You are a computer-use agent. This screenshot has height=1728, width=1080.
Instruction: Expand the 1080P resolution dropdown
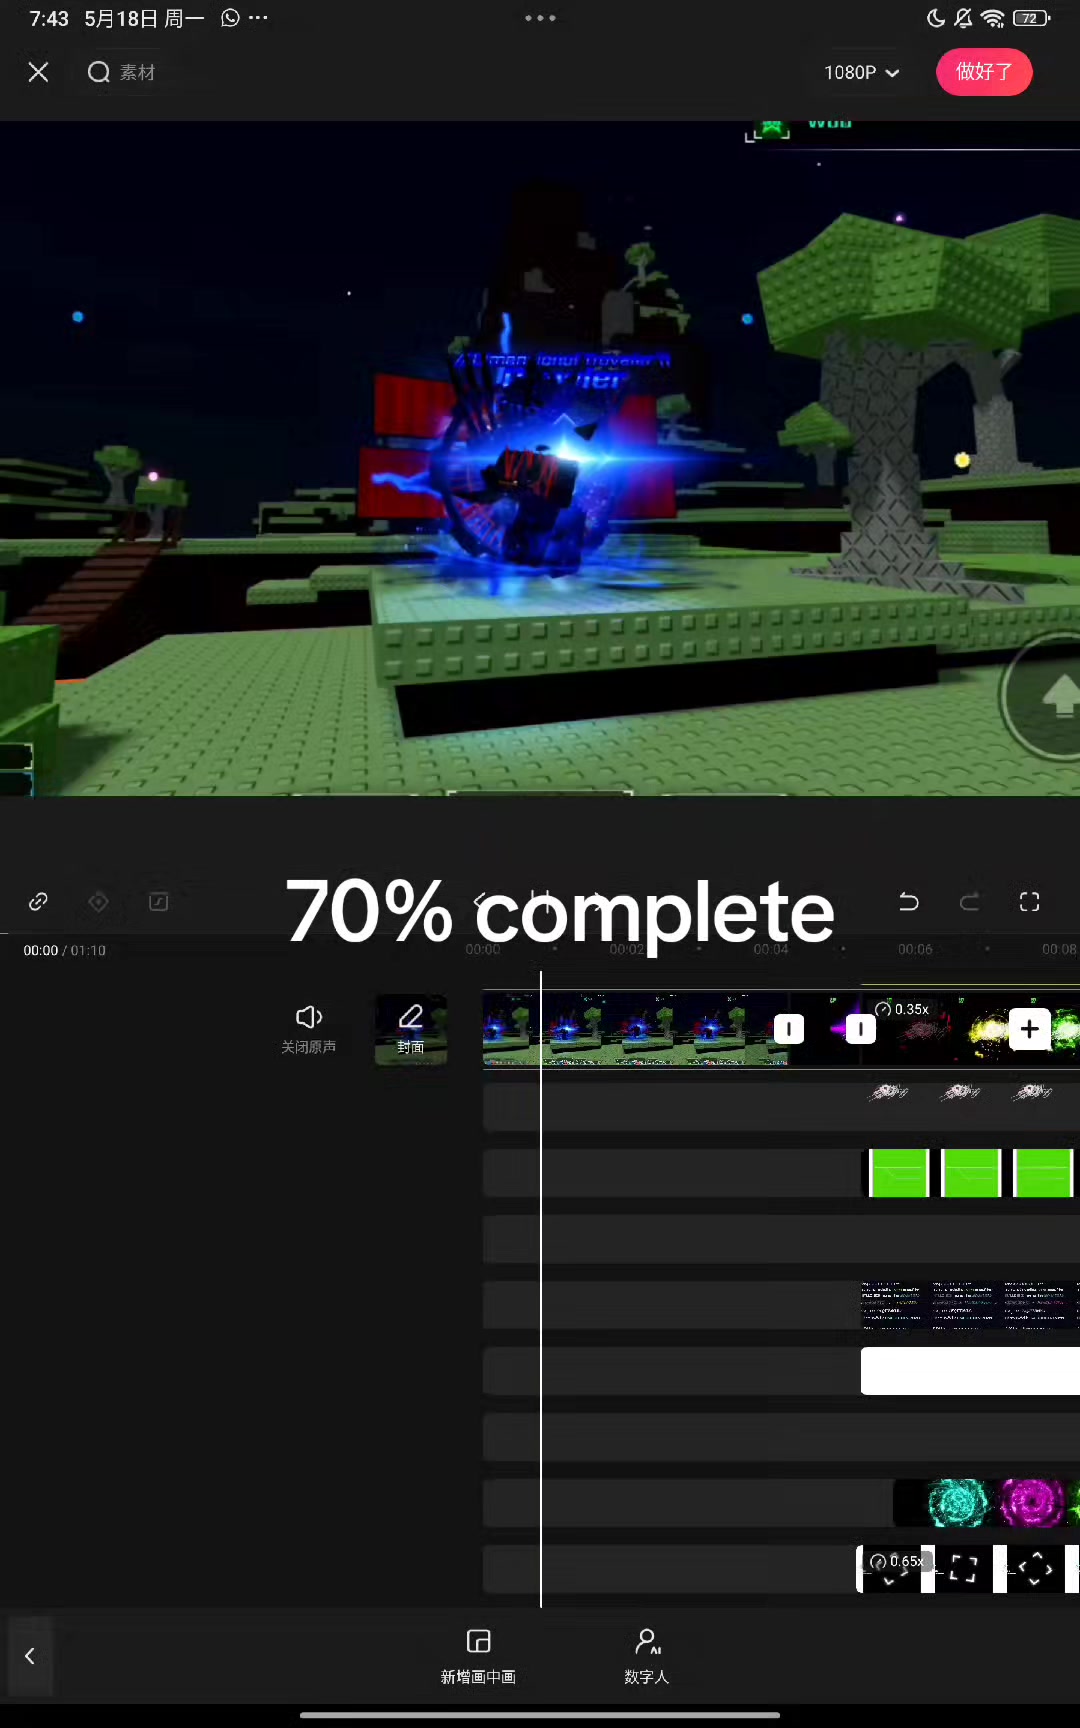861,72
